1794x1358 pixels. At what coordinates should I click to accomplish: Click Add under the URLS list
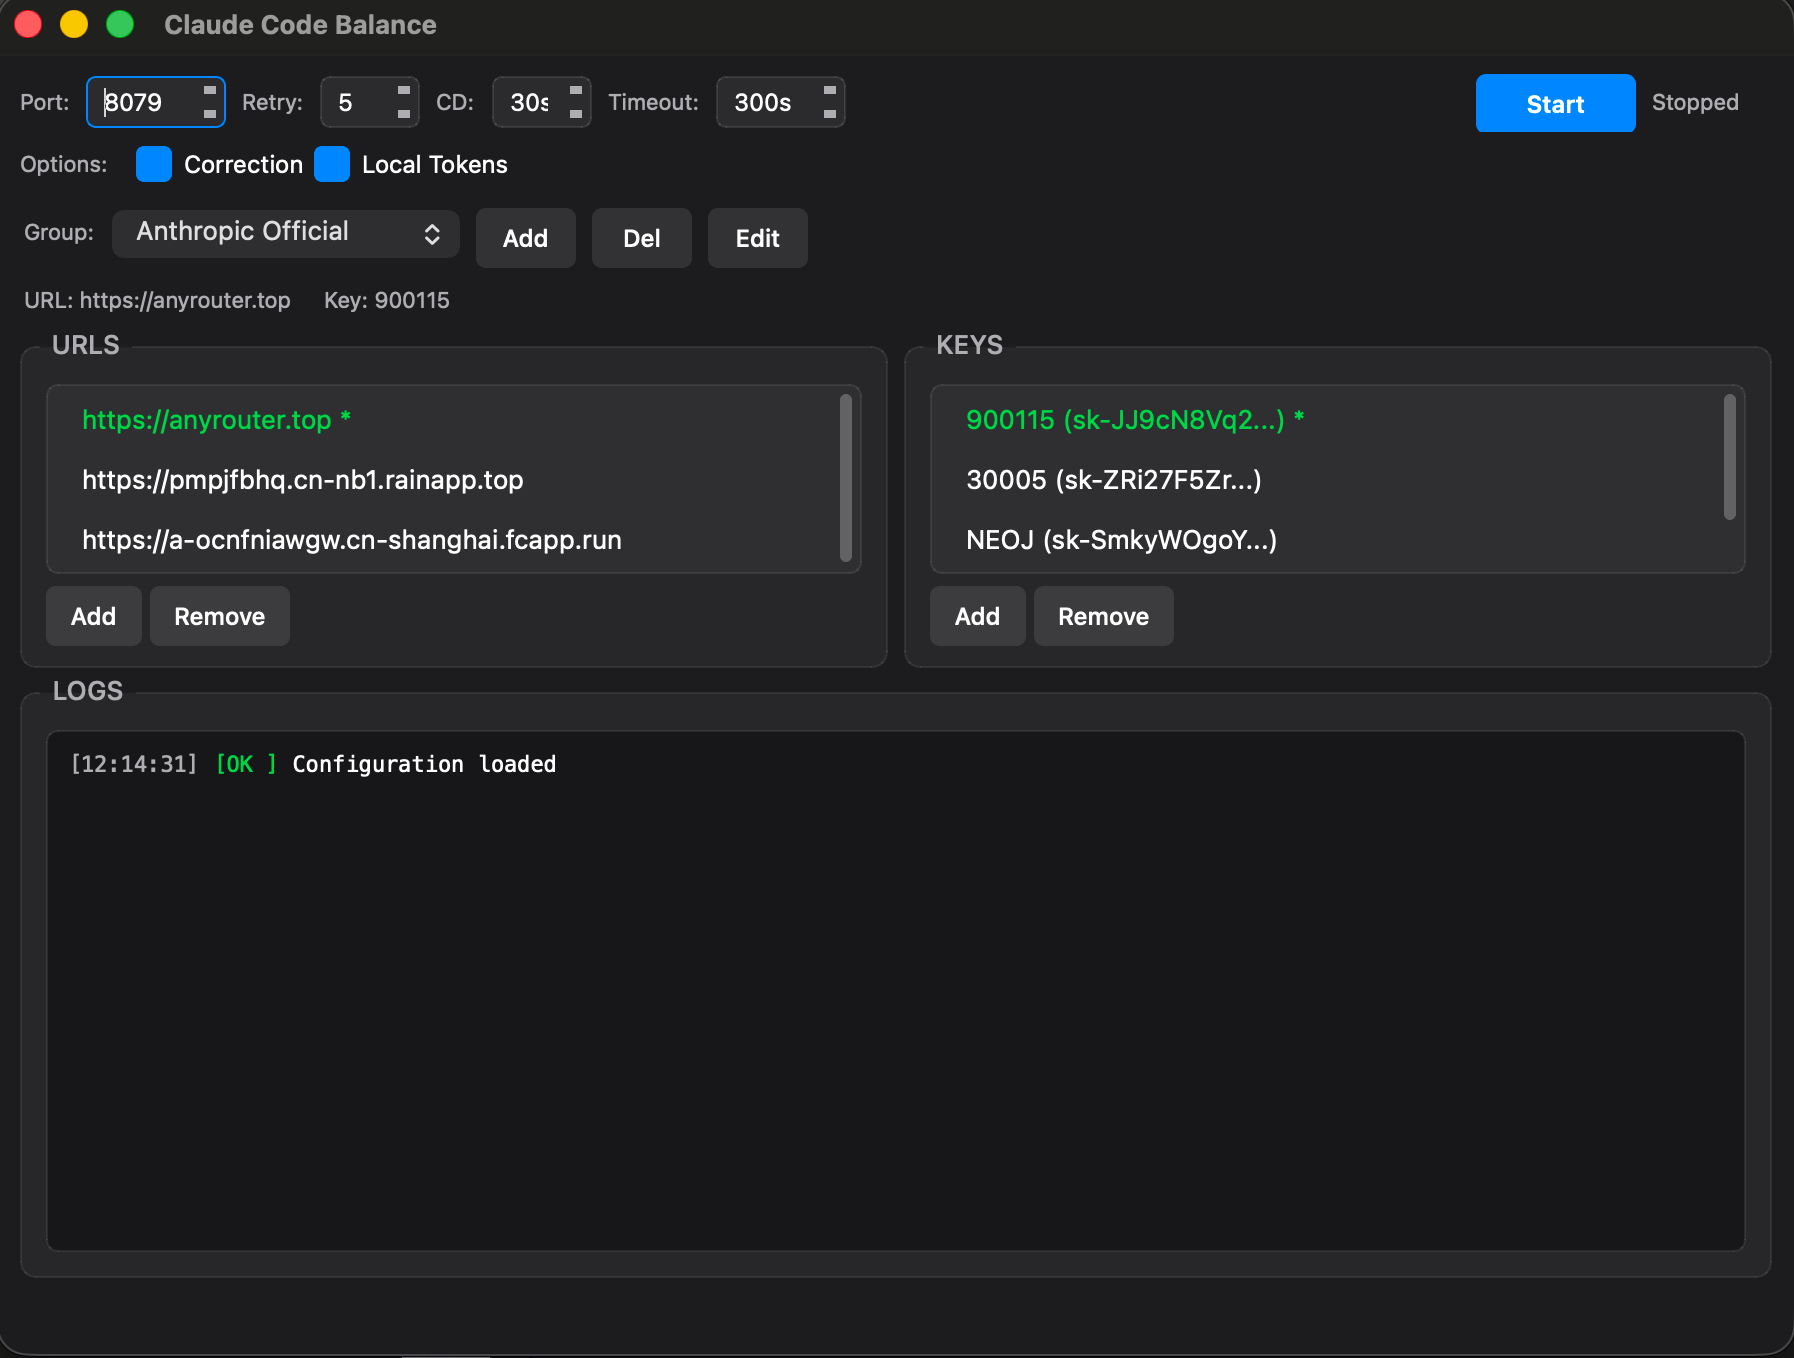coord(93,616)
